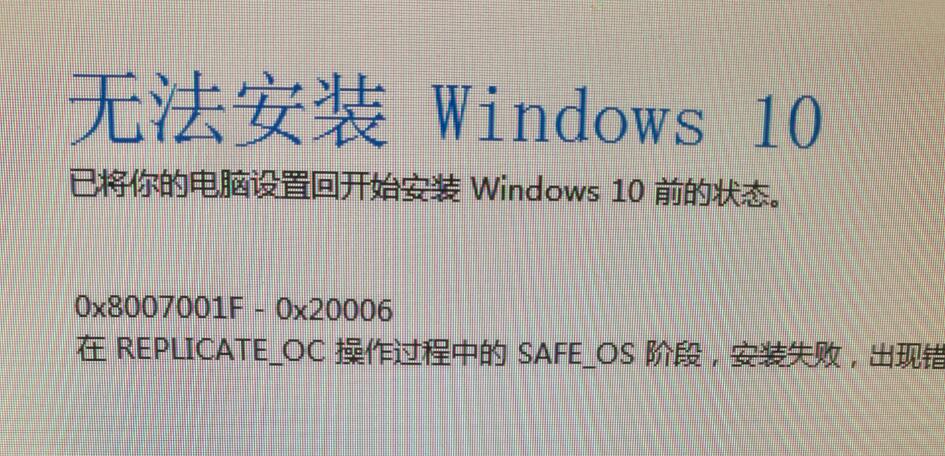The image size is (945, 456).
Task: Click Windows in the large blue title
Action: pyautogui.click(x=569, y=117)
